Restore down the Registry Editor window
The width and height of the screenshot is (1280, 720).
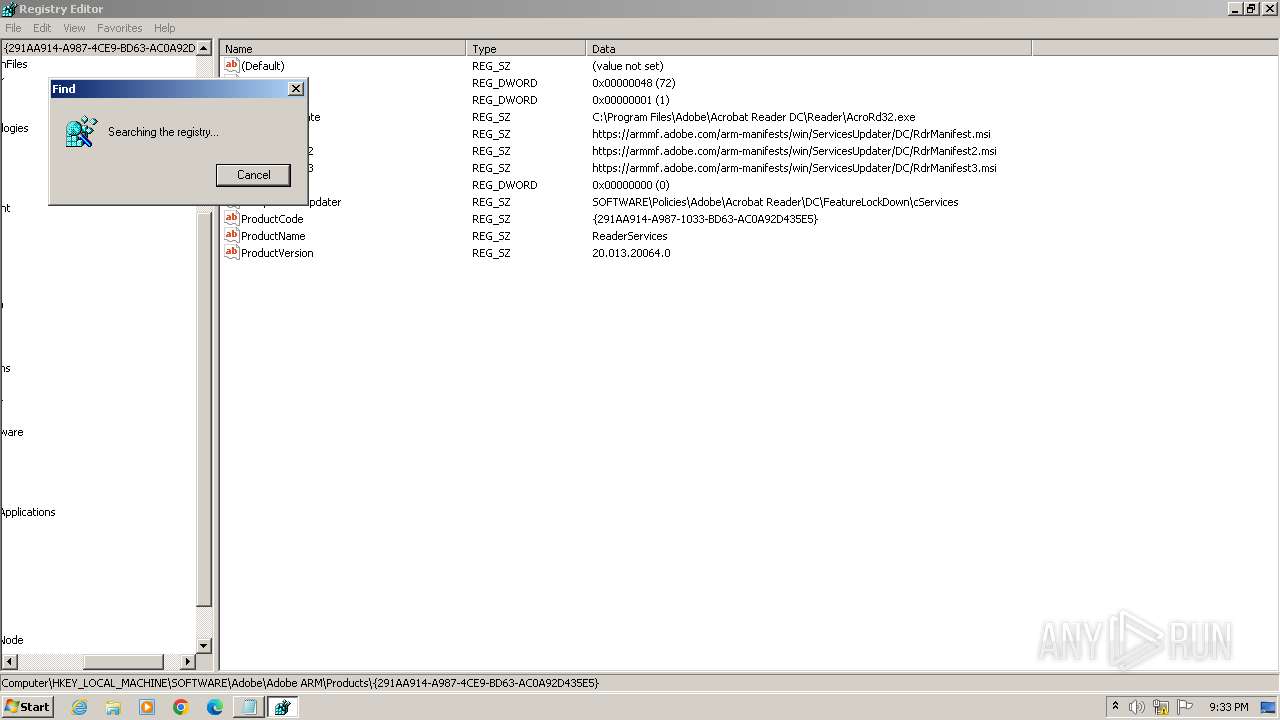tap(1251, 8)
